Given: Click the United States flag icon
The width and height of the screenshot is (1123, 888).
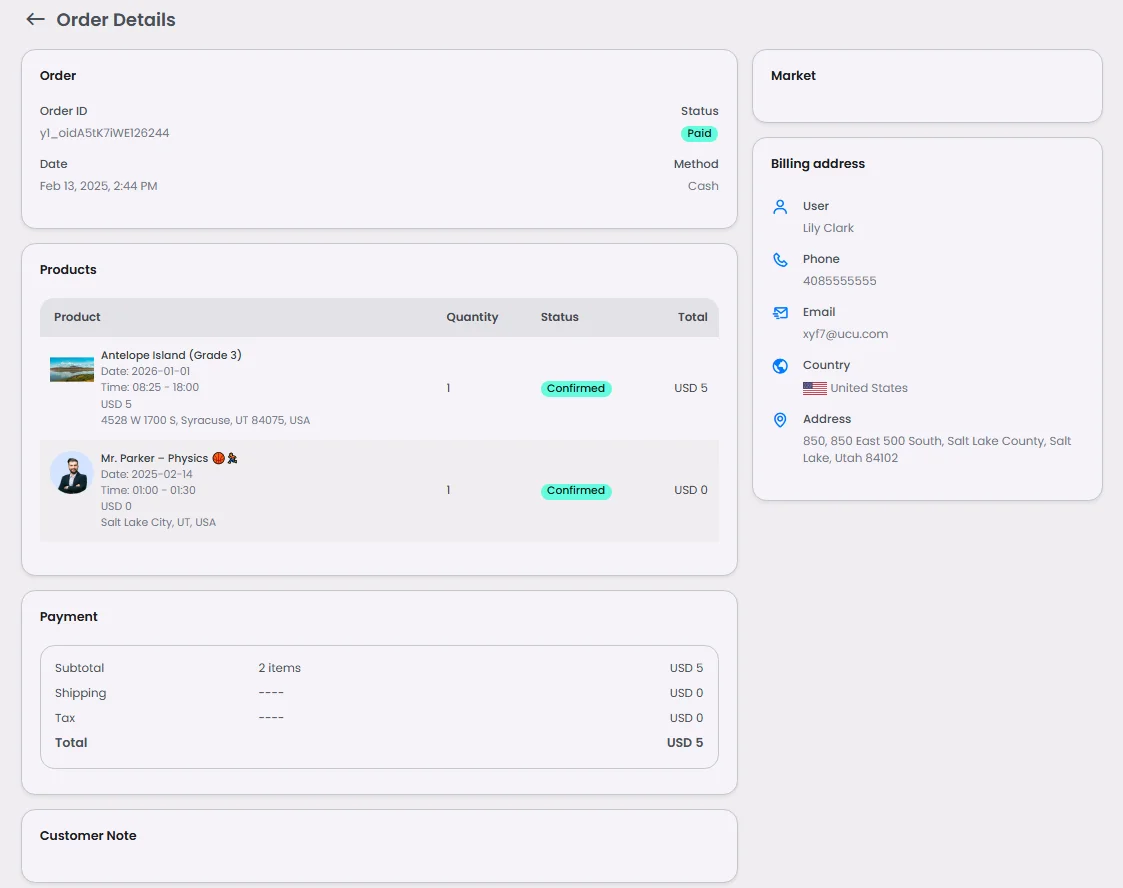Looking at the screenshot, I should pyautogui.click(x=814, y=388).
